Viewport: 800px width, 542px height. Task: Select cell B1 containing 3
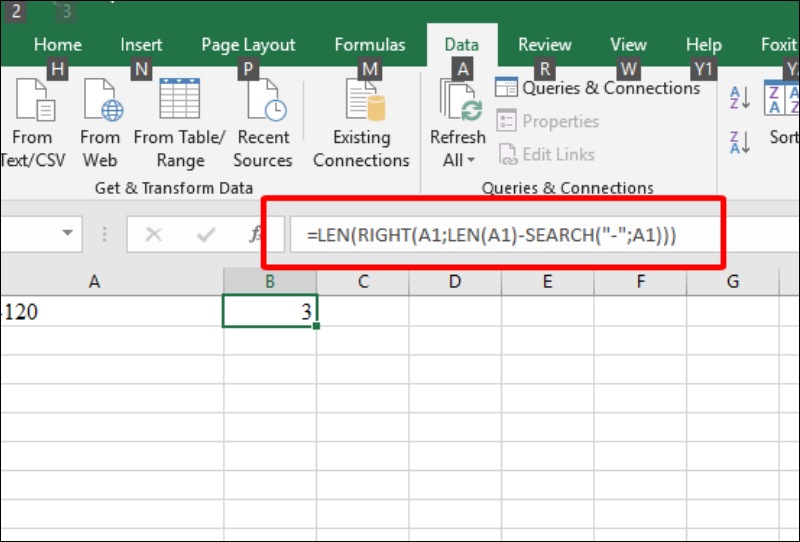click(270, 312)
